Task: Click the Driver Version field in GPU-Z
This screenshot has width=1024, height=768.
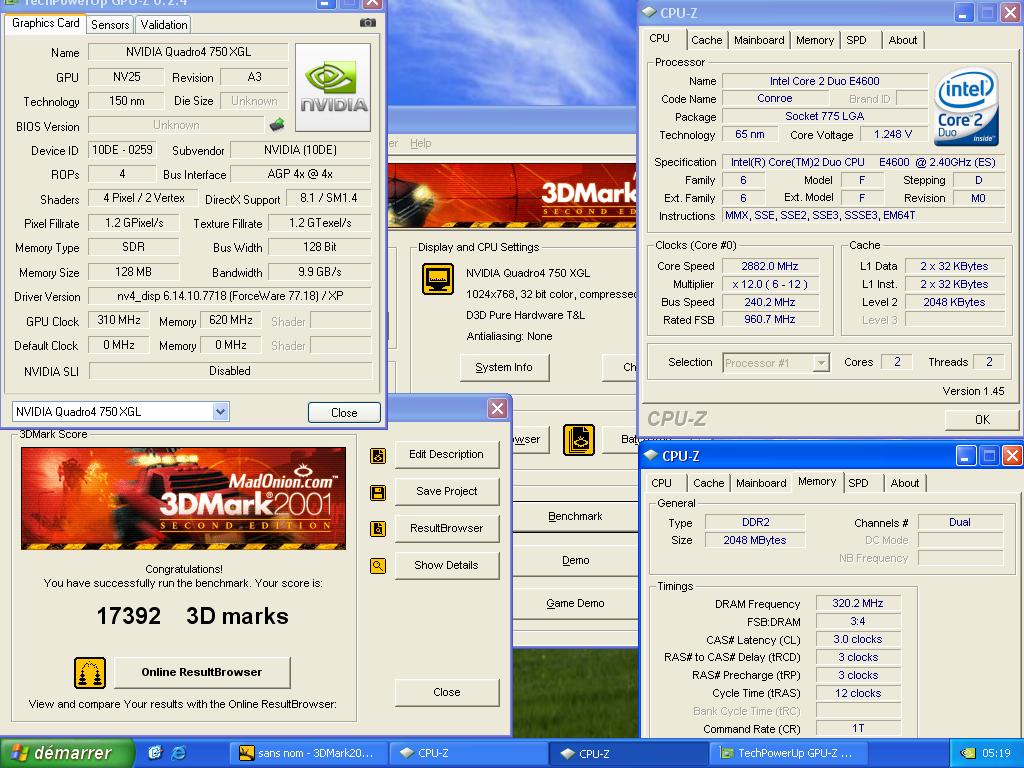Action: click(230, 296)
